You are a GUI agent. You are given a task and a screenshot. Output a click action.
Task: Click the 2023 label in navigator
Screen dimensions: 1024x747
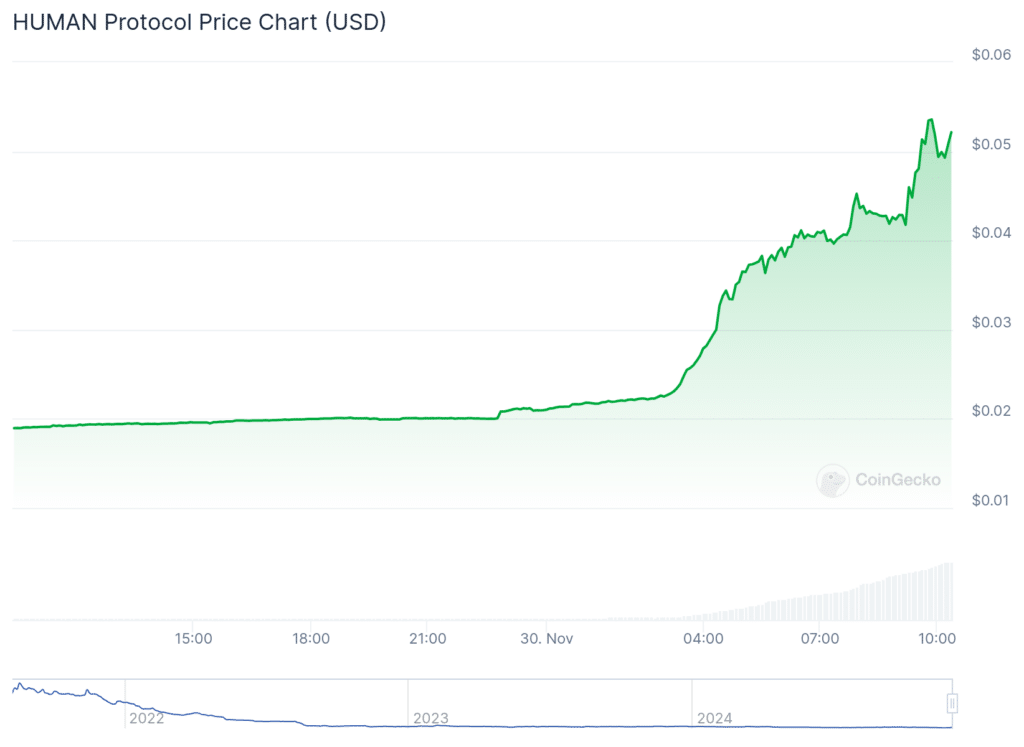(430, 718)
